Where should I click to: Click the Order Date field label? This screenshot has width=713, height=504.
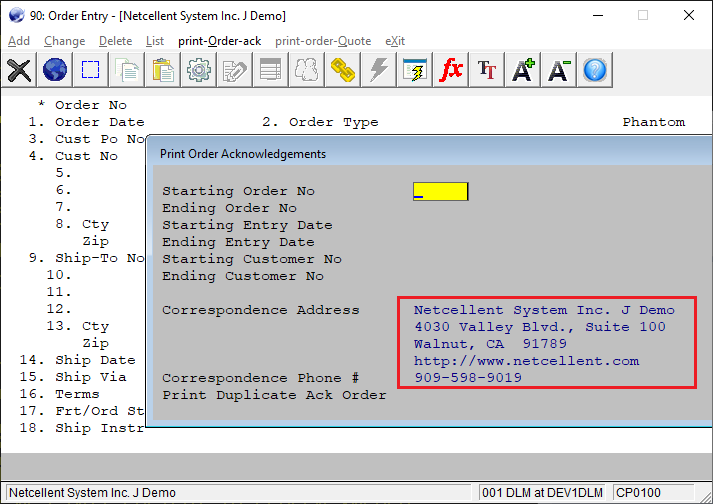100,122
